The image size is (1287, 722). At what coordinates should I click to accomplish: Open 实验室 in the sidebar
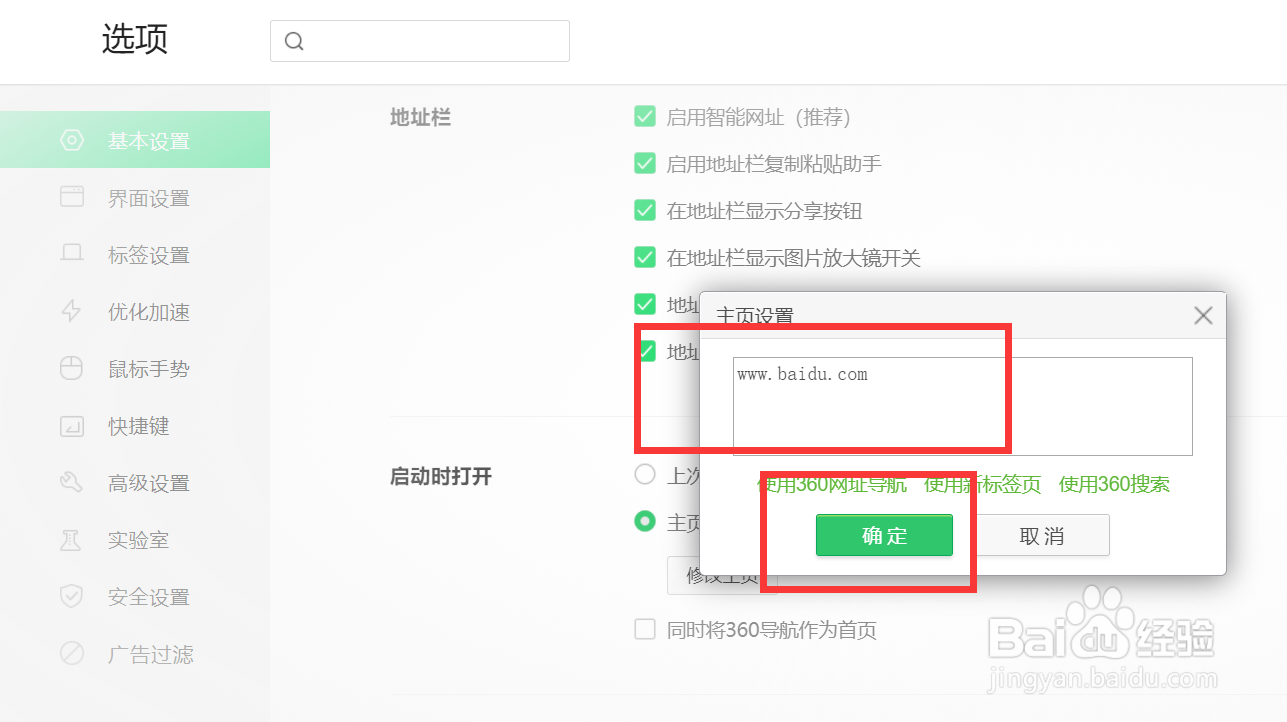coord(135,540)
